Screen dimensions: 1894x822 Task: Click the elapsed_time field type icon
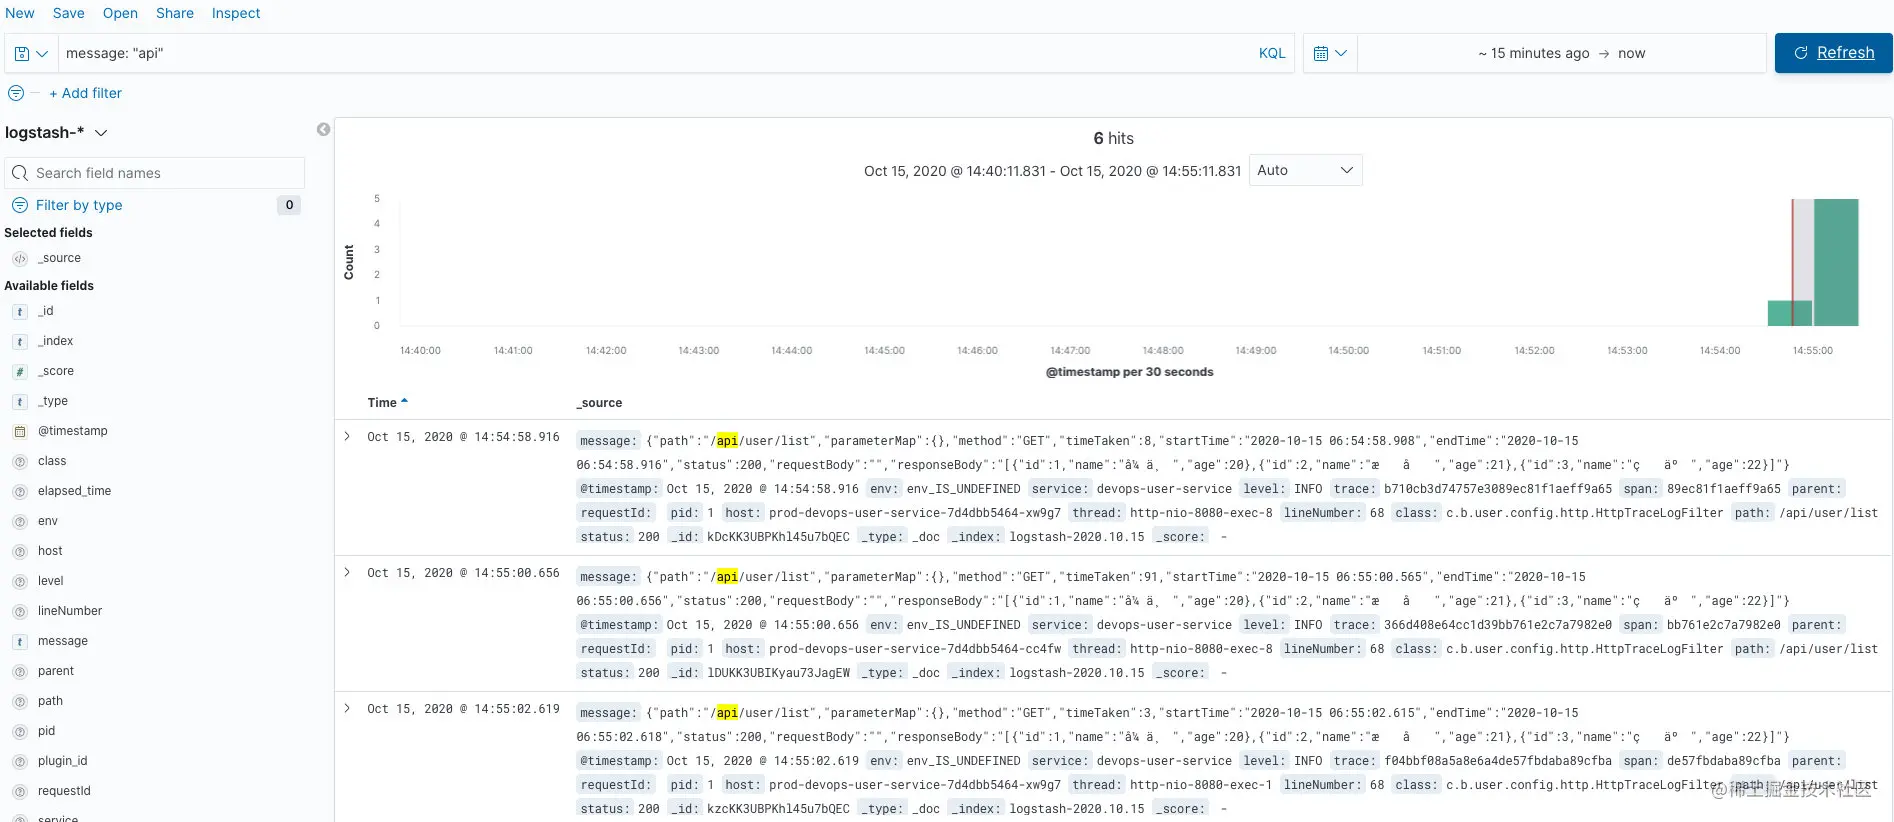tap(20, 491)
